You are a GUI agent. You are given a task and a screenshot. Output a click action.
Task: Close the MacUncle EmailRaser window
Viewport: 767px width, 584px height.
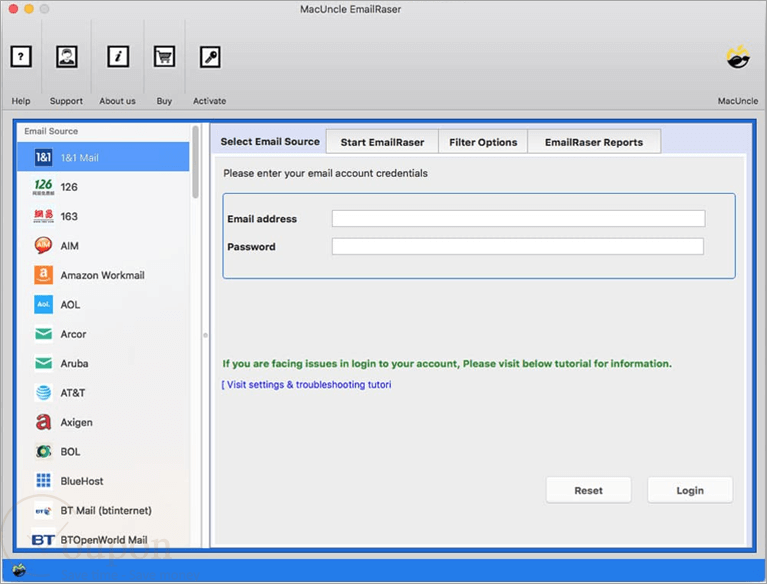[13, 9]
